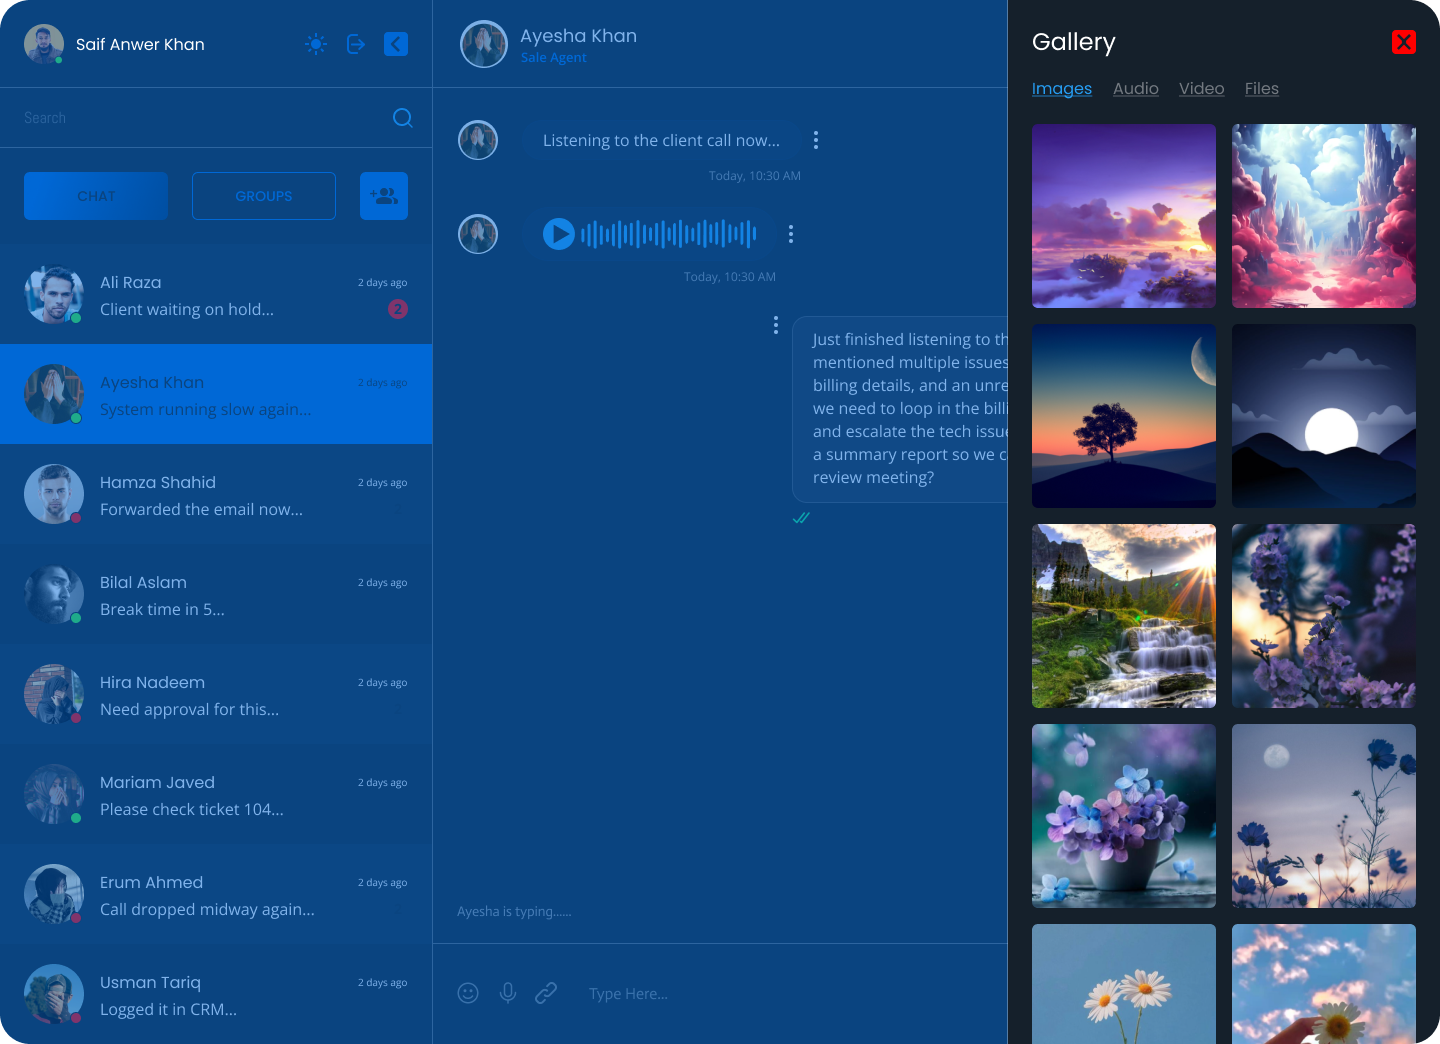
Task: Click Usman Tariq's avatar in chat list
Action: [x=54, y=994]
